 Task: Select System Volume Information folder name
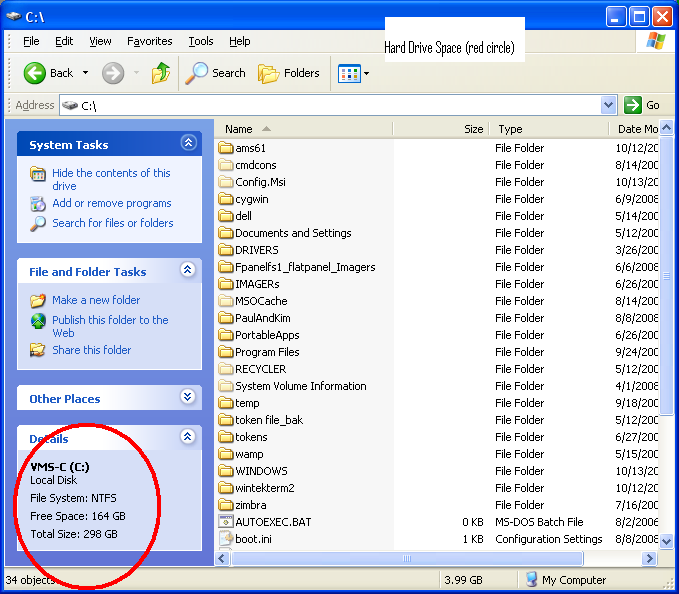301,386
